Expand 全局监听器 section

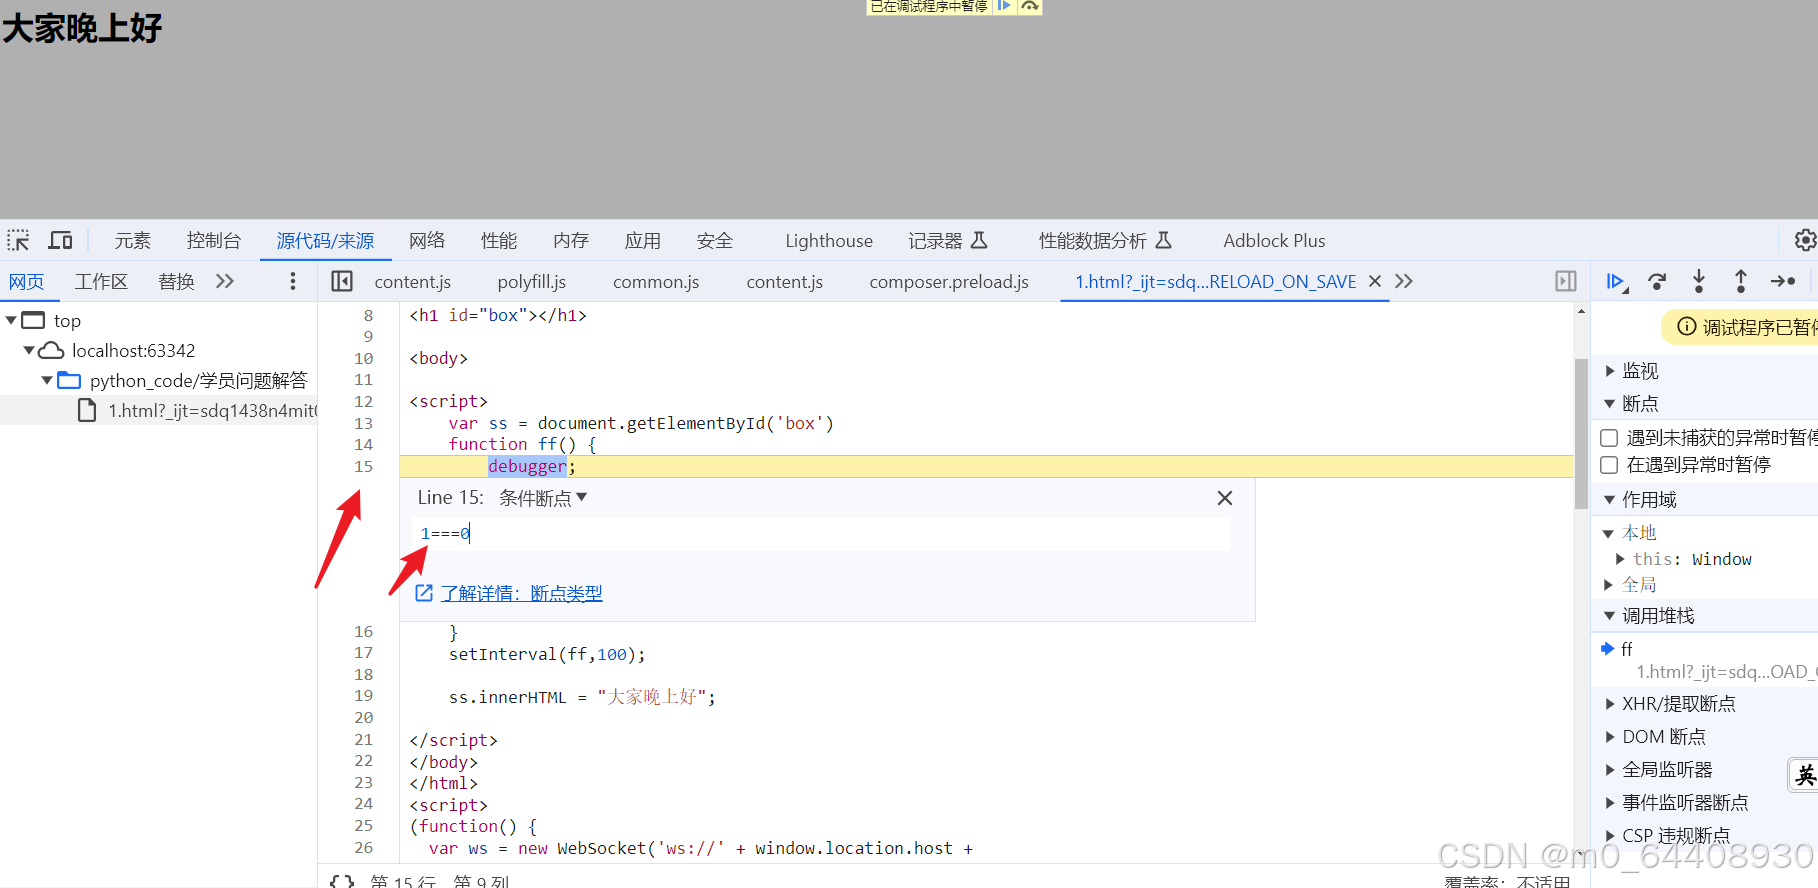pos(1610,770)
